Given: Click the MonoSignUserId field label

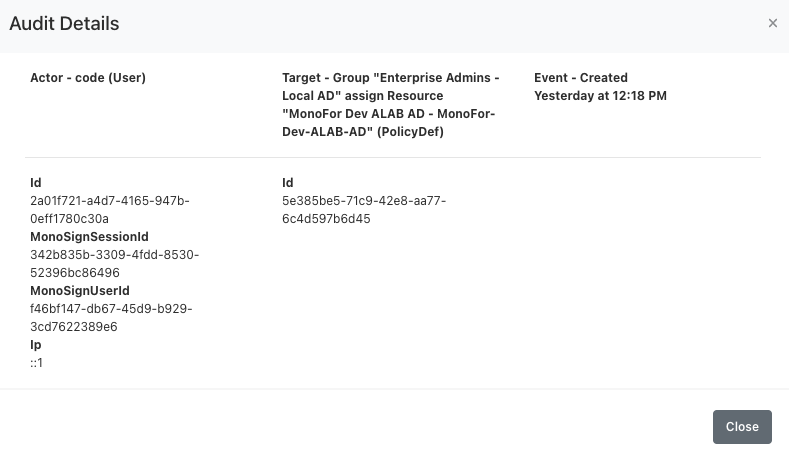Looking at the screenshot, I should tap(80, 291).
